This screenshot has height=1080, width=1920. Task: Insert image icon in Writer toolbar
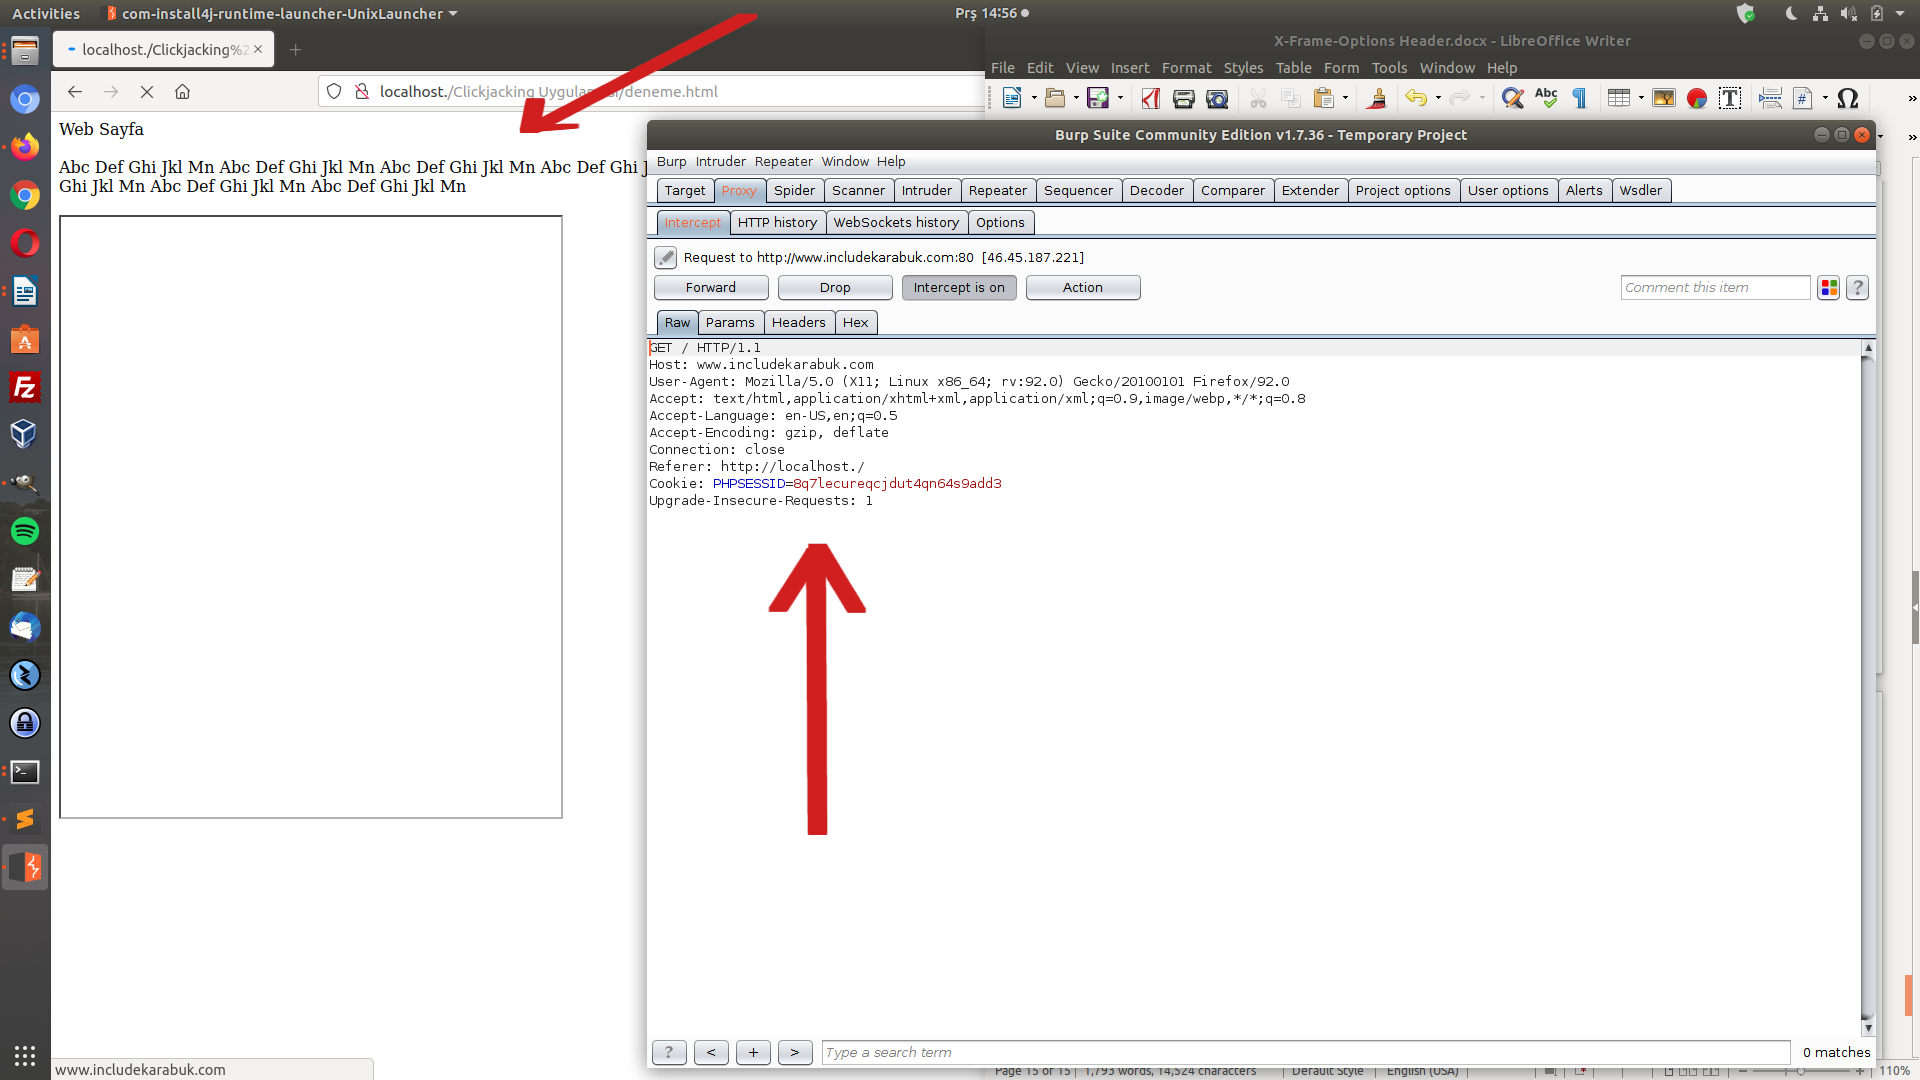[1664, 98]
